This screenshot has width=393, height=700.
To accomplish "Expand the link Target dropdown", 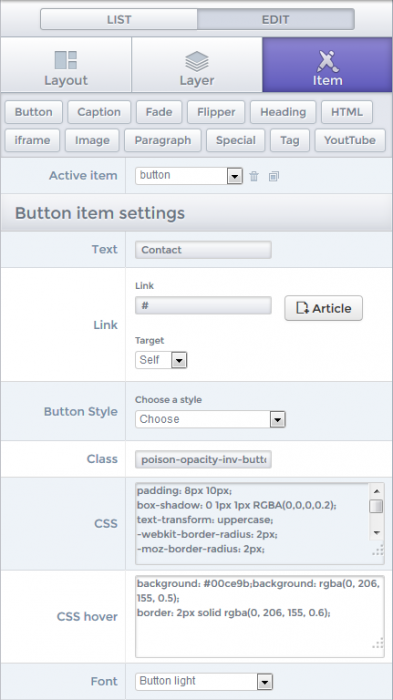I will coord(161,360).
